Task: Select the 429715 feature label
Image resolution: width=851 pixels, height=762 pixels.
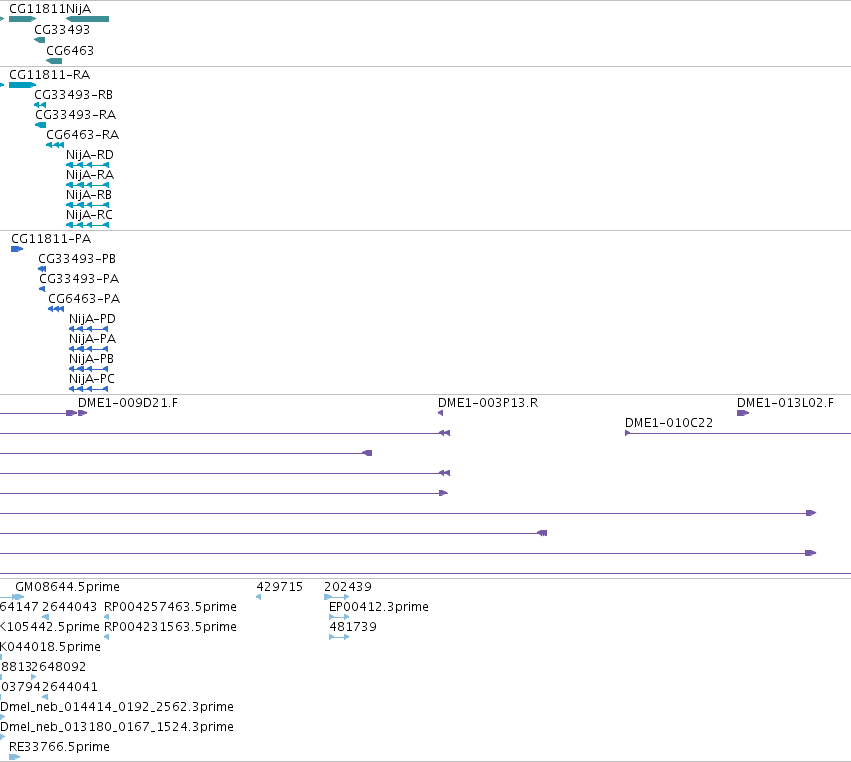Action: 280,587
